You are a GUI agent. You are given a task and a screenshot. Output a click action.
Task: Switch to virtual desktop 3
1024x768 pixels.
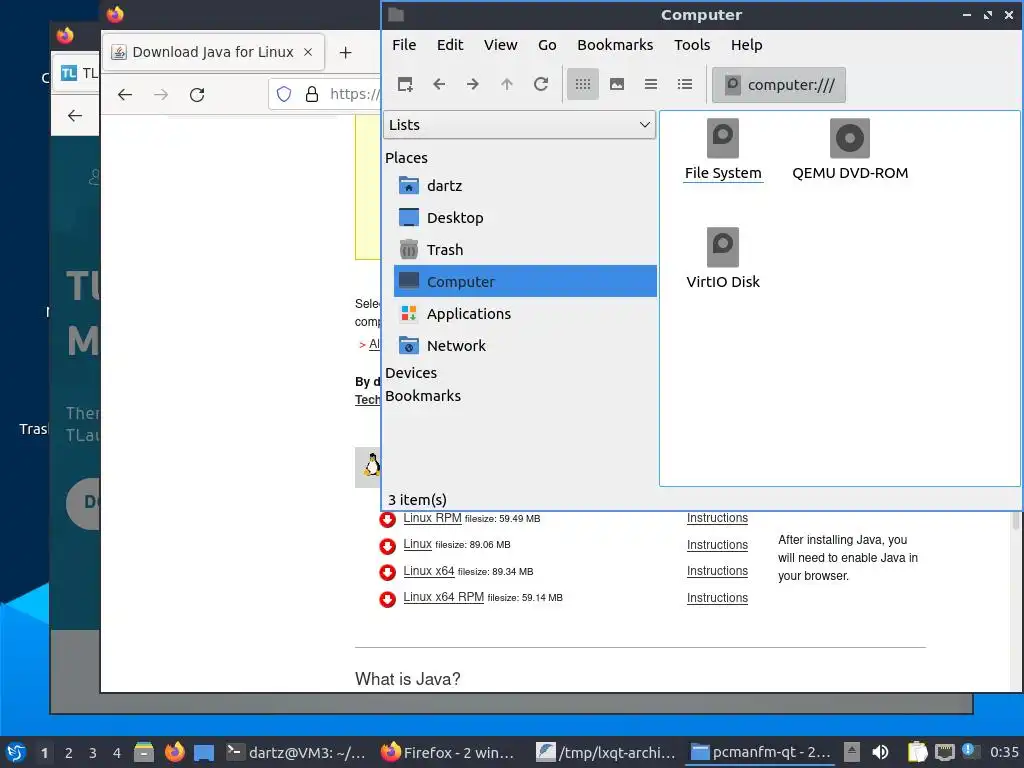[93, 753]
